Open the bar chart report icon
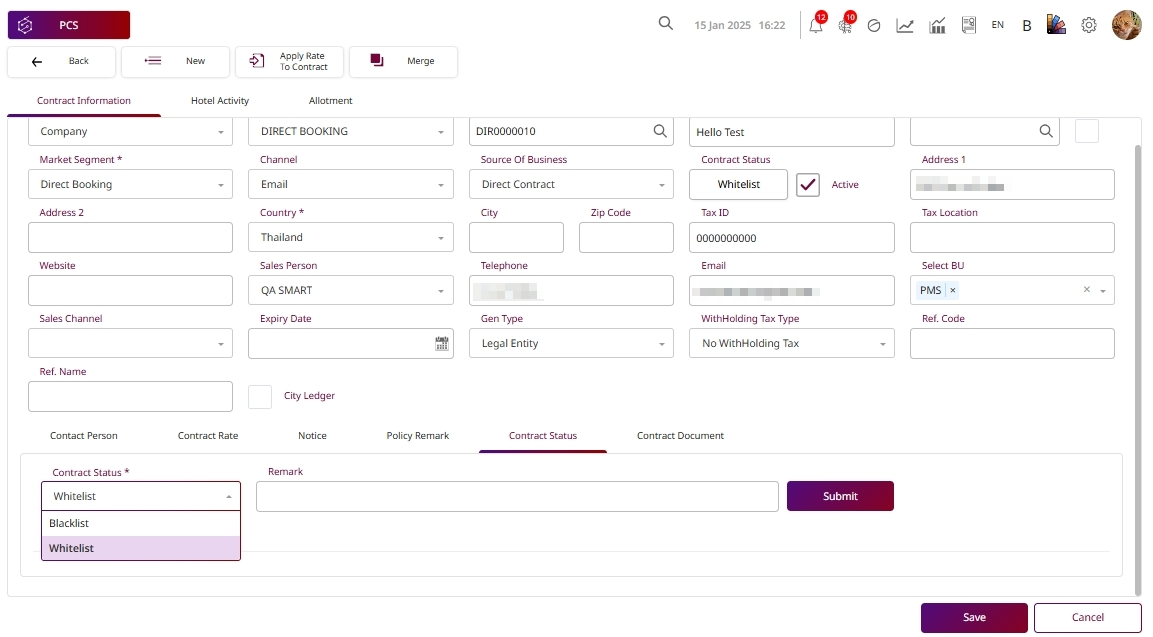 937,26
